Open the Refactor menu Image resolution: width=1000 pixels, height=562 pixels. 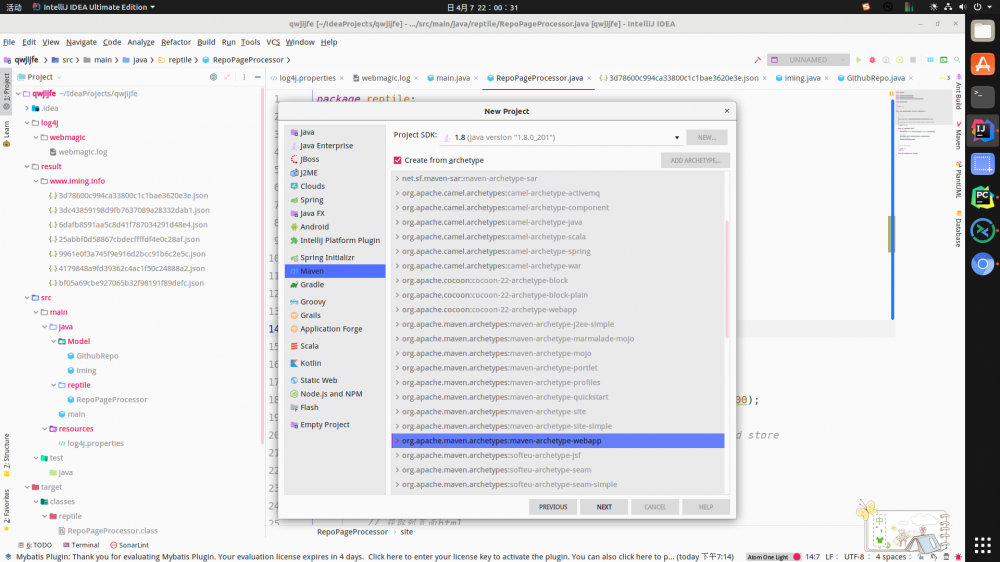(x=176, y=42)
